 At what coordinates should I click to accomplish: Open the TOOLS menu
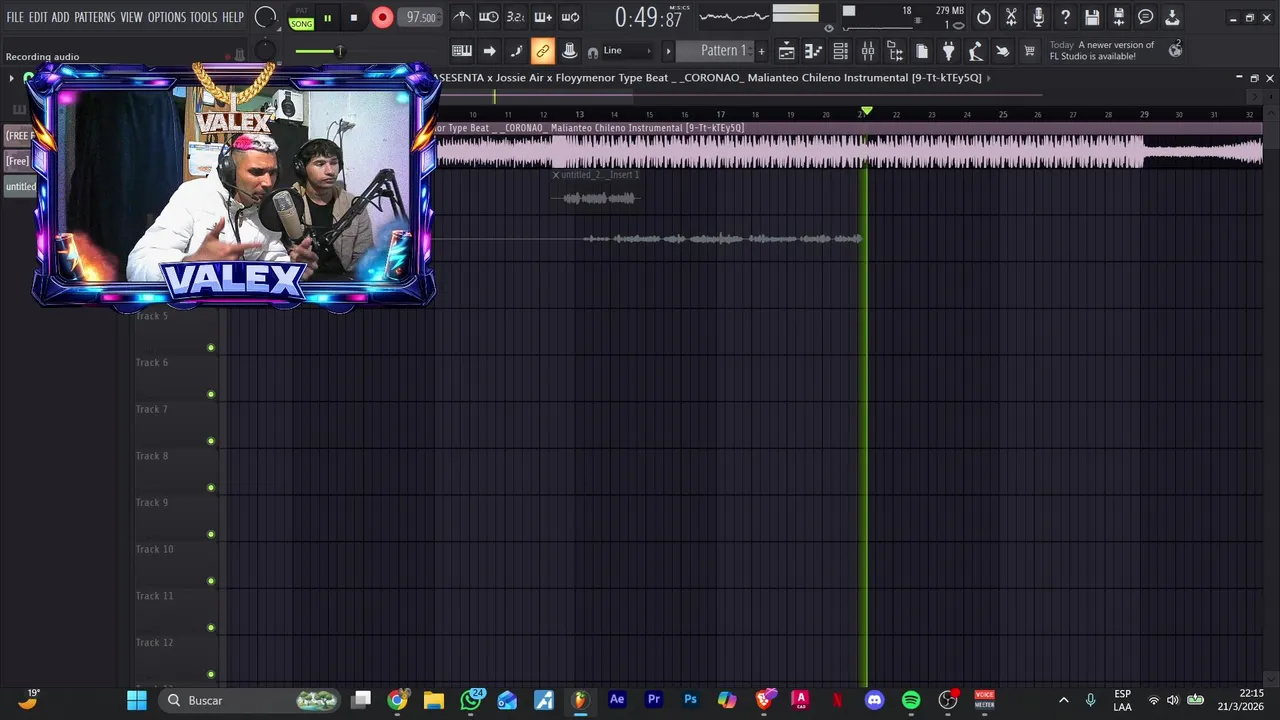pos(204,17)
